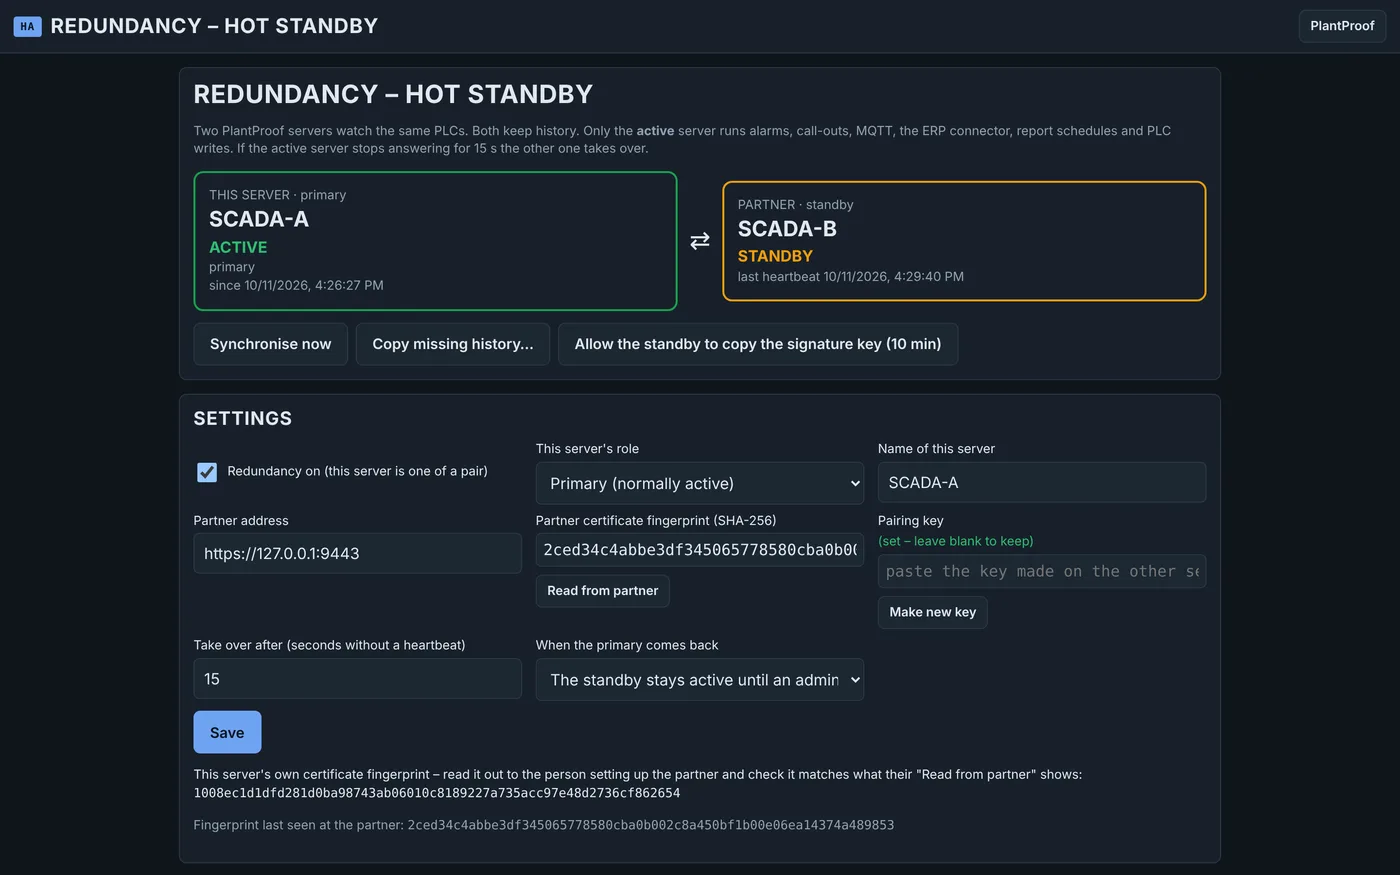Open the This server's role dropdown
The image size is (1400, 875).
(x=700, y=483)
